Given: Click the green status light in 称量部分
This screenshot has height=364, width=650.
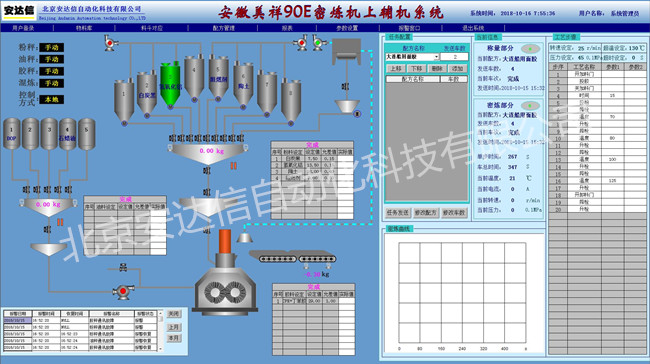Looking at the screenshot, I should tap(530, 49).
